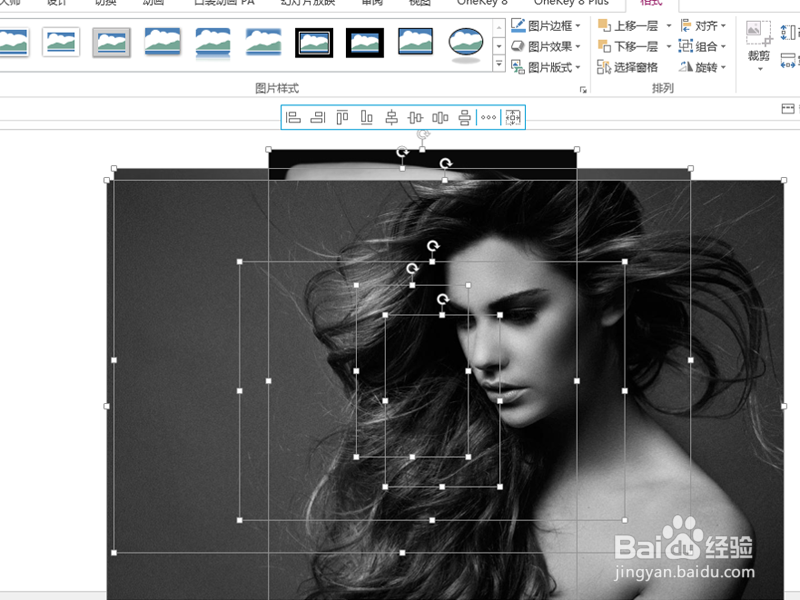The width and height of the screenshot is (800, 600).
Task: Apply the double-frame black picture style
Action: [x=314, y=42]
